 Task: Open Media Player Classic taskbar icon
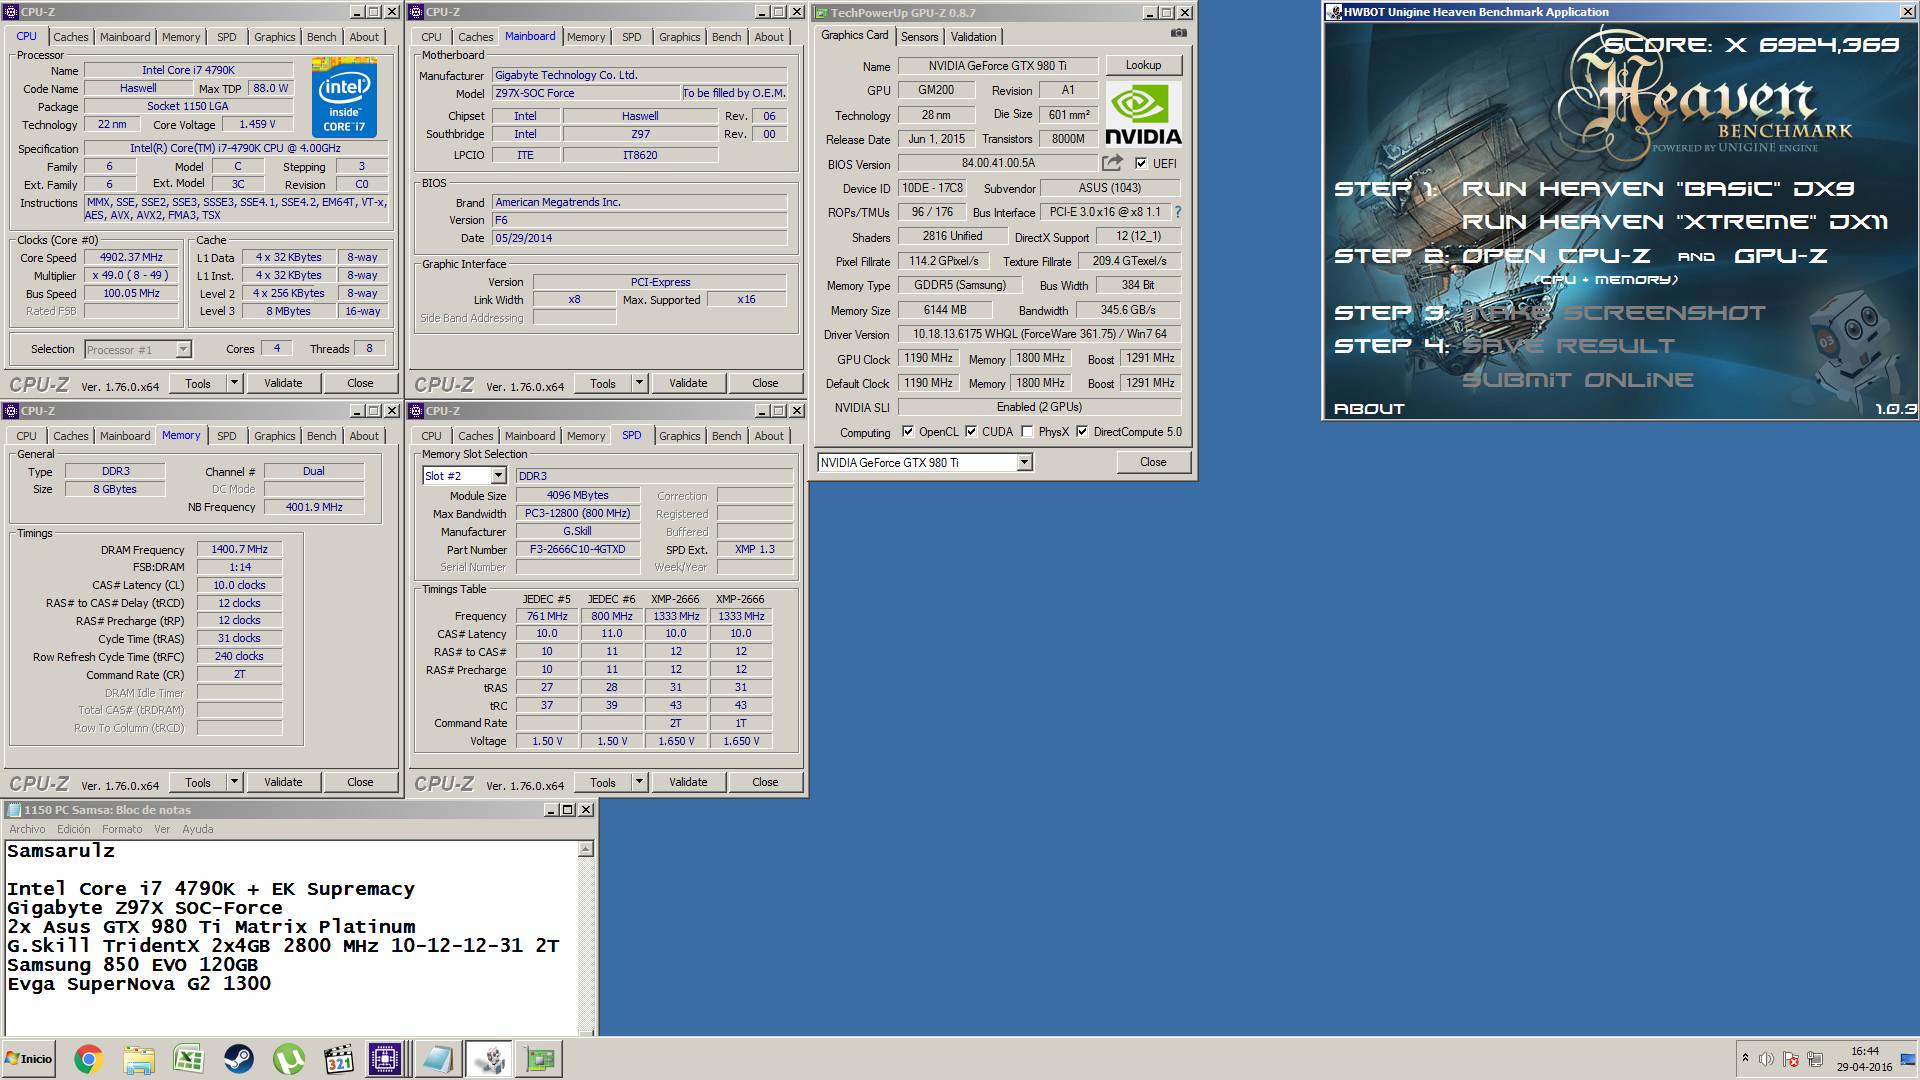pos(339,1059)
